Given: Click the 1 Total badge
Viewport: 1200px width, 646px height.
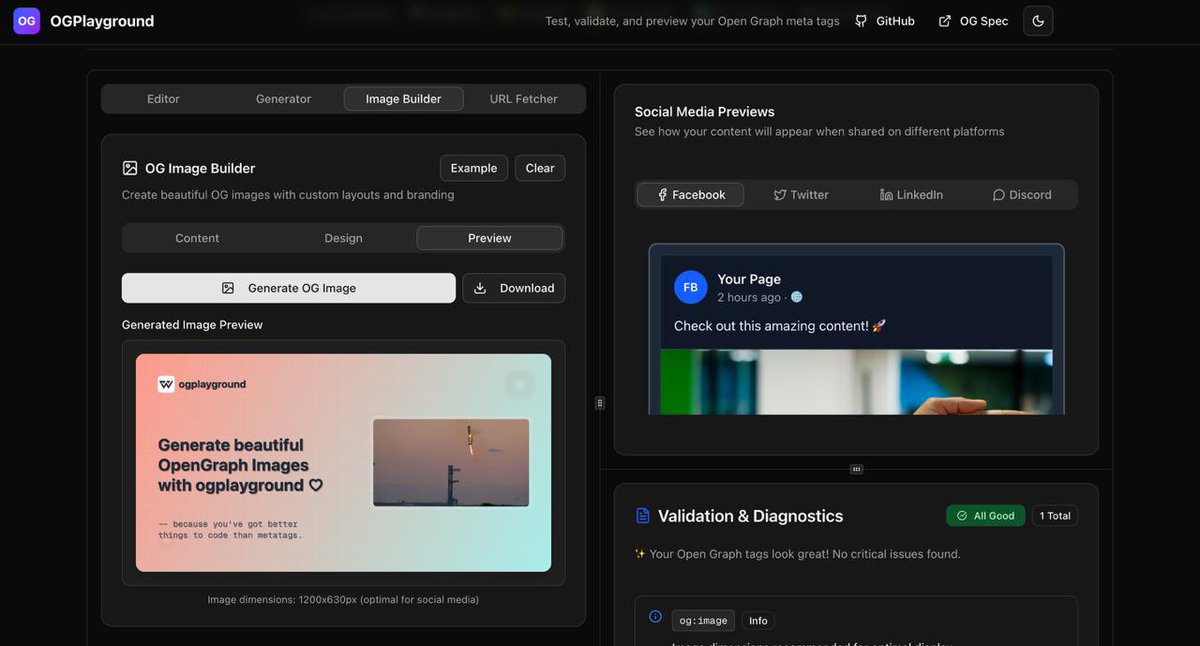Looking at the screenshot, I should 1055,516.
